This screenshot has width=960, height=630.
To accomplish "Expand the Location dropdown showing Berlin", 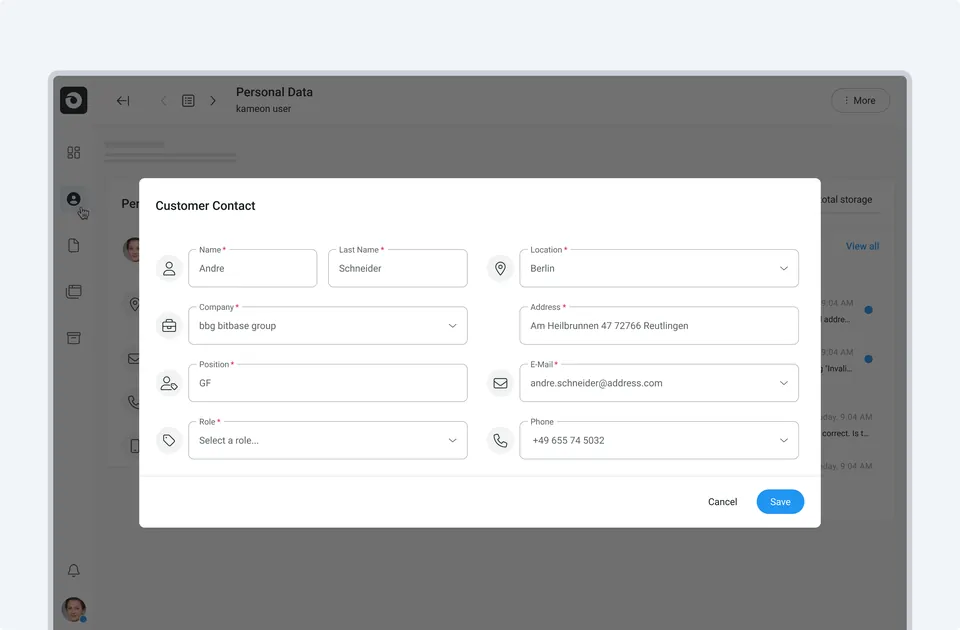I will click(659, 268).
